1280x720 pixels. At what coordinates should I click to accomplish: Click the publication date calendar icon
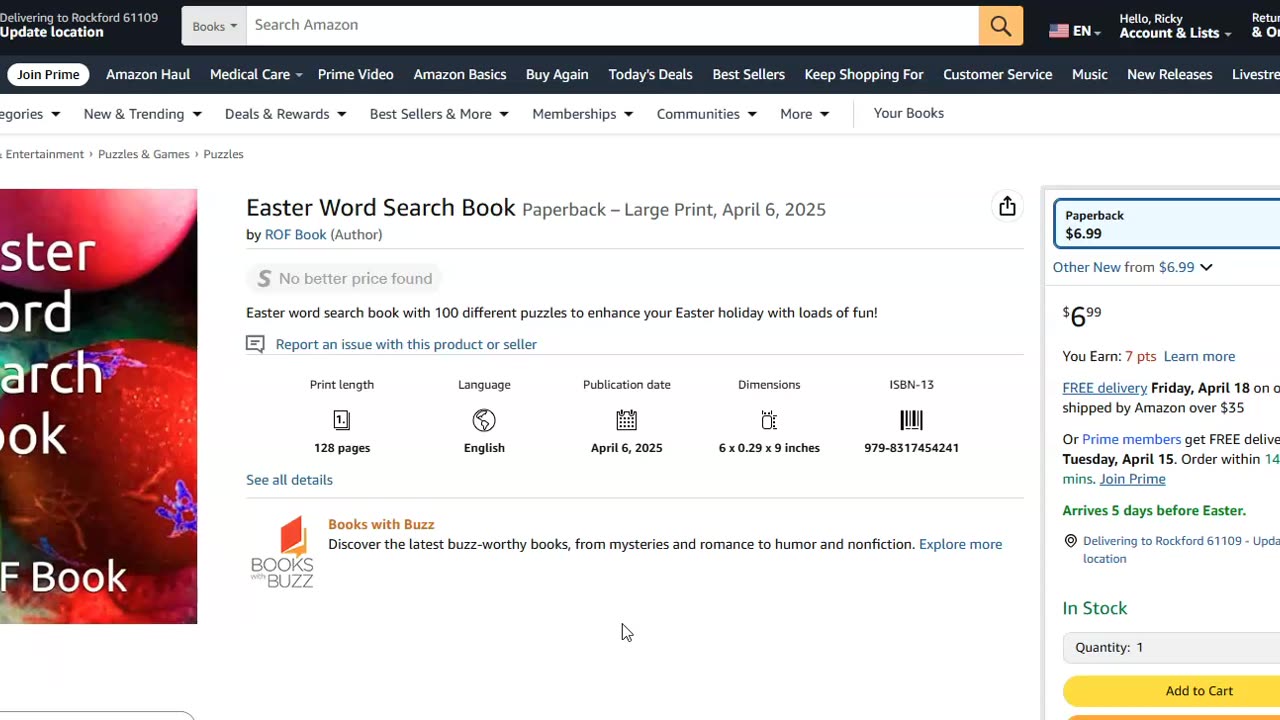[627, 420]
